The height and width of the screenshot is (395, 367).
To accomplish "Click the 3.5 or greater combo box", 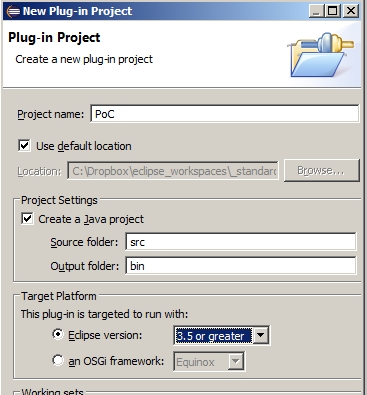I will pos(221,336).
